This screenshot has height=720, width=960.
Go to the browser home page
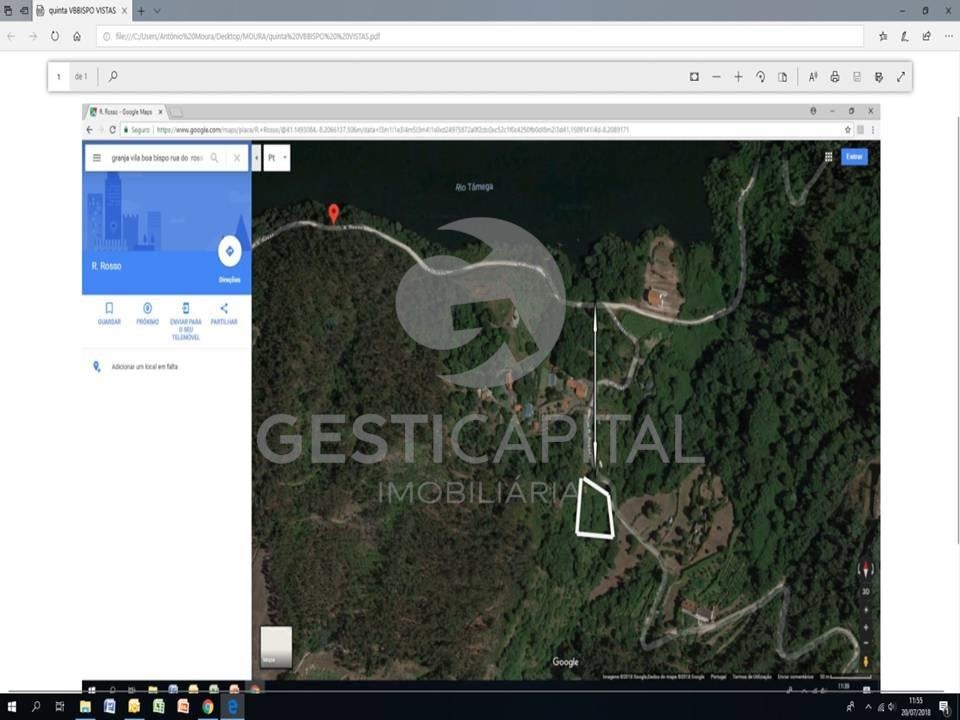click(77, 36)
